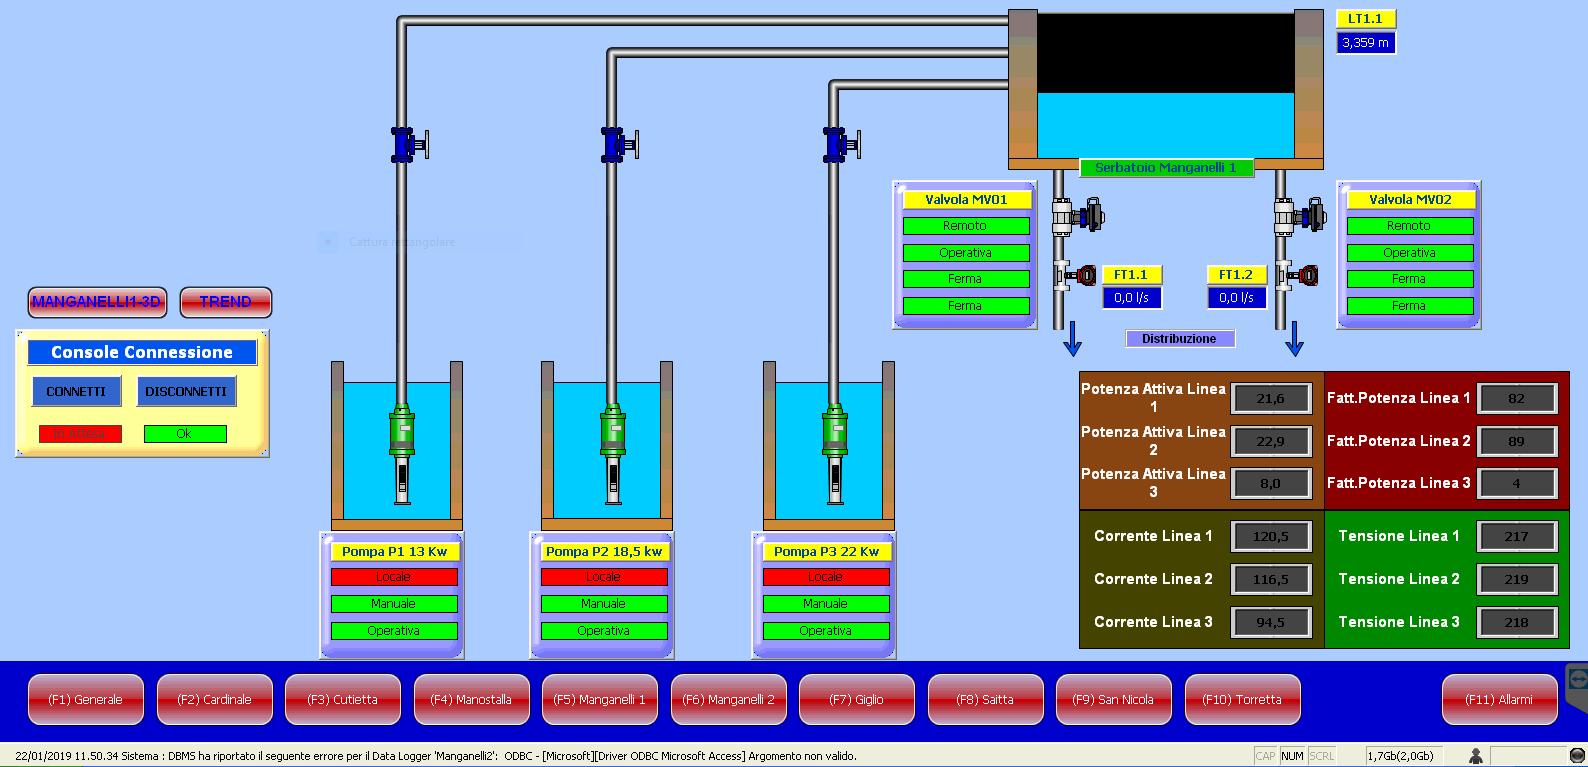Click the Console Connessione title
The width and height of the screenshot is (1588, 767).
tap(142, 352)
